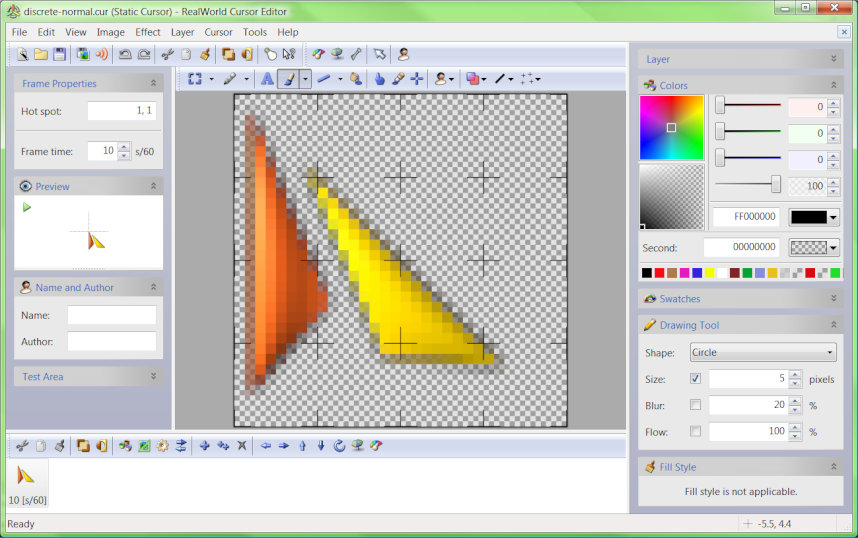Click the Save floppy disk icon
858x538 pixels.
59,54
